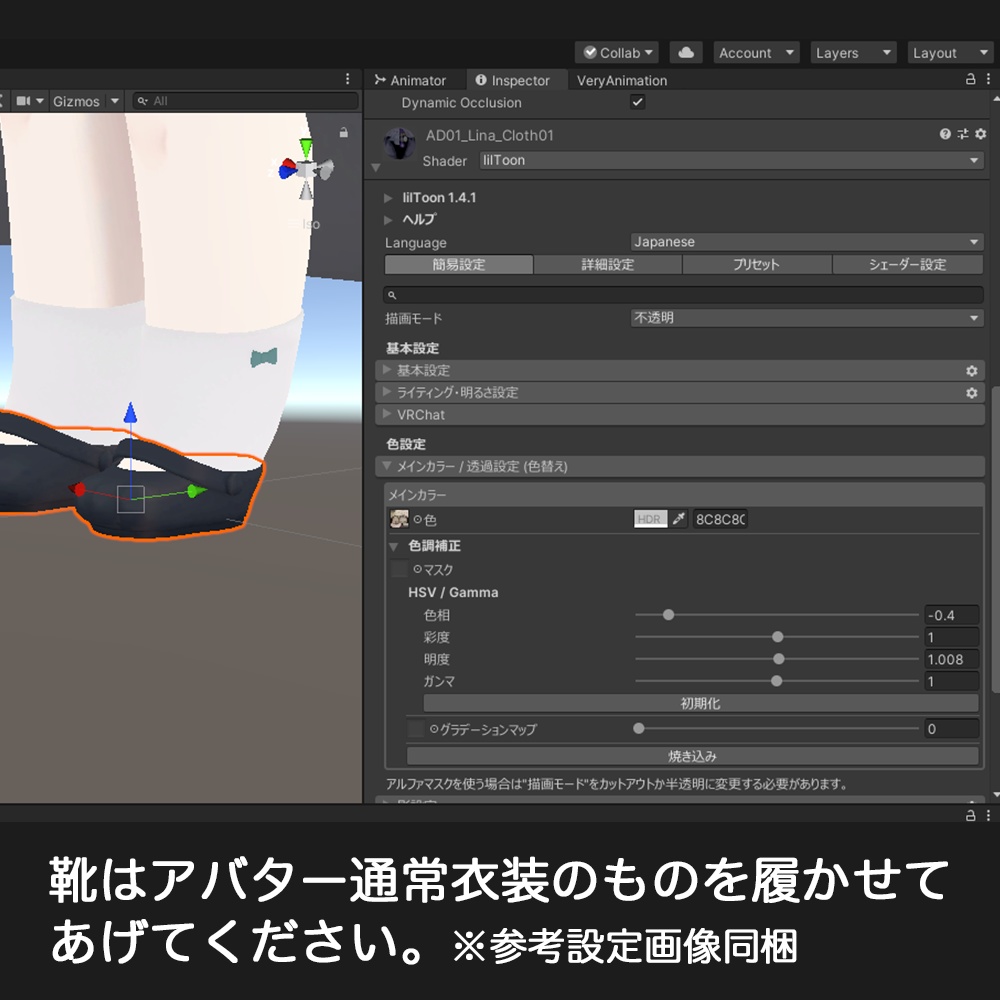1000x1000 pixels.
Task: Click the scene view search field
Action: (x=245, y=101)
